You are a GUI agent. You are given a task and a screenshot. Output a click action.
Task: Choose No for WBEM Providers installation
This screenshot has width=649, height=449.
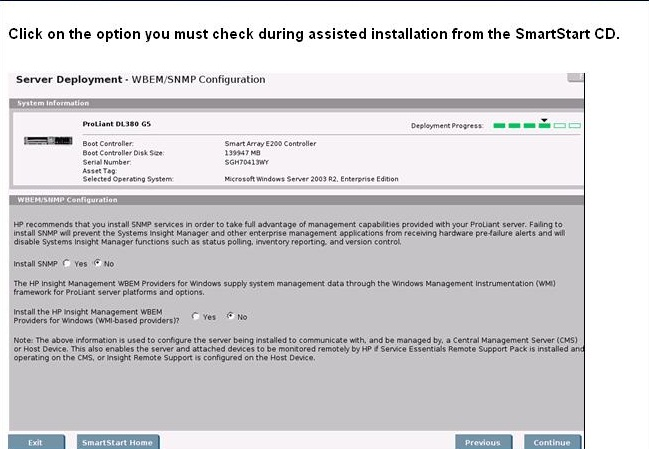click(x=230, y=316)
